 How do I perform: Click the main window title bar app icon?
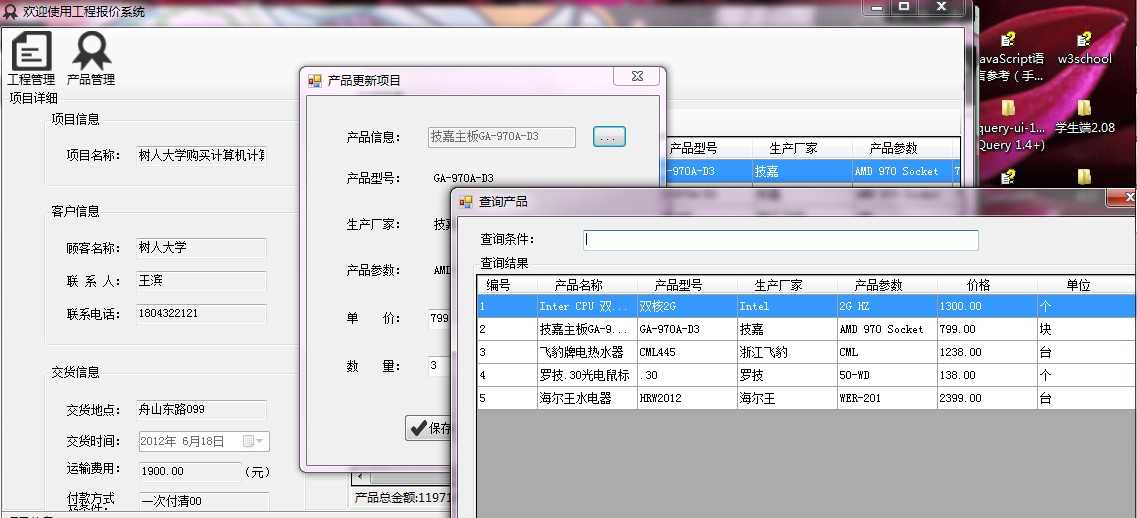[10, 11]
